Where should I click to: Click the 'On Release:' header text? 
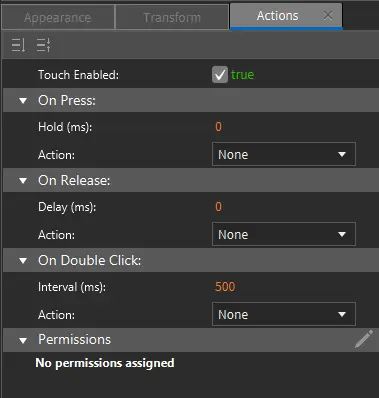point(74,180)
